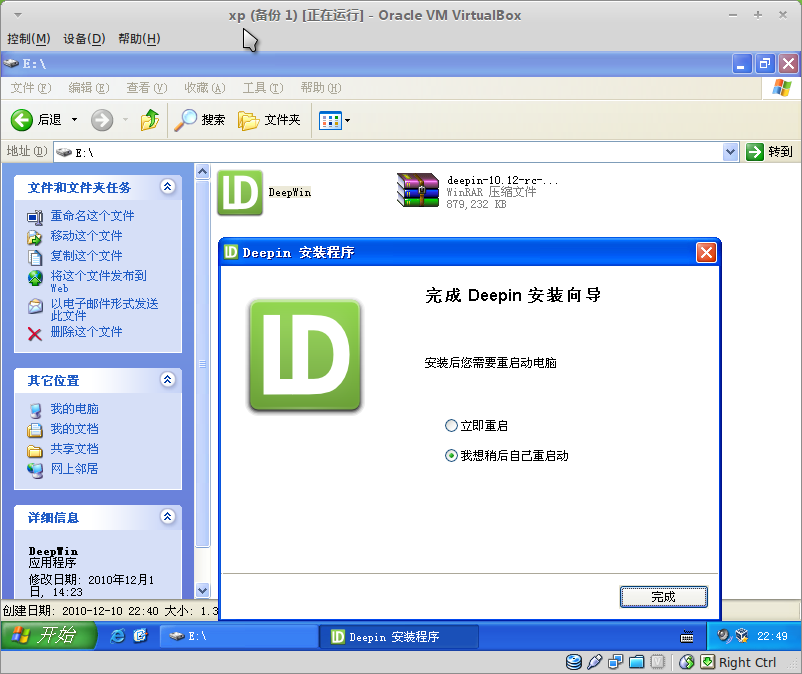Image resolution: width=802 pixels, height=674 pixels.
Task: Open the VirtualBox Devices (设备) menu
Action: coord(84,39)
